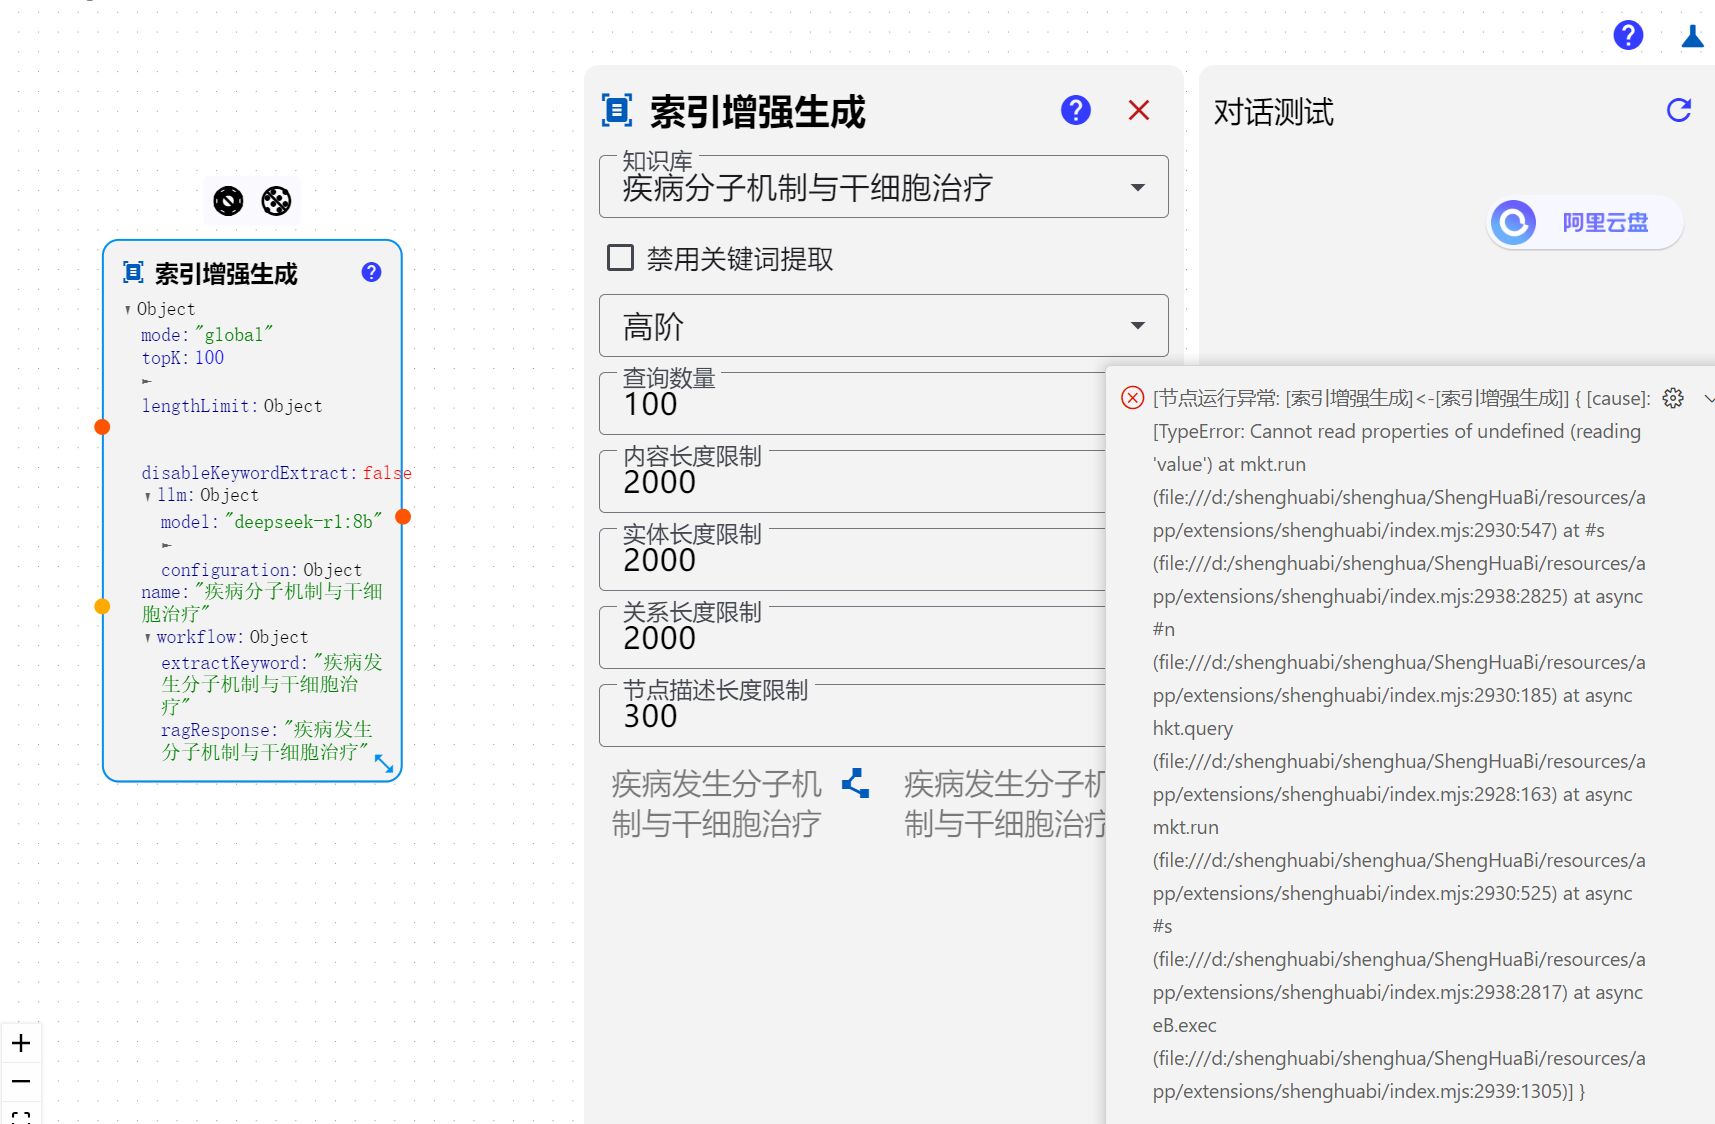Click the gear icon in the error notification

pos(1672,398)
